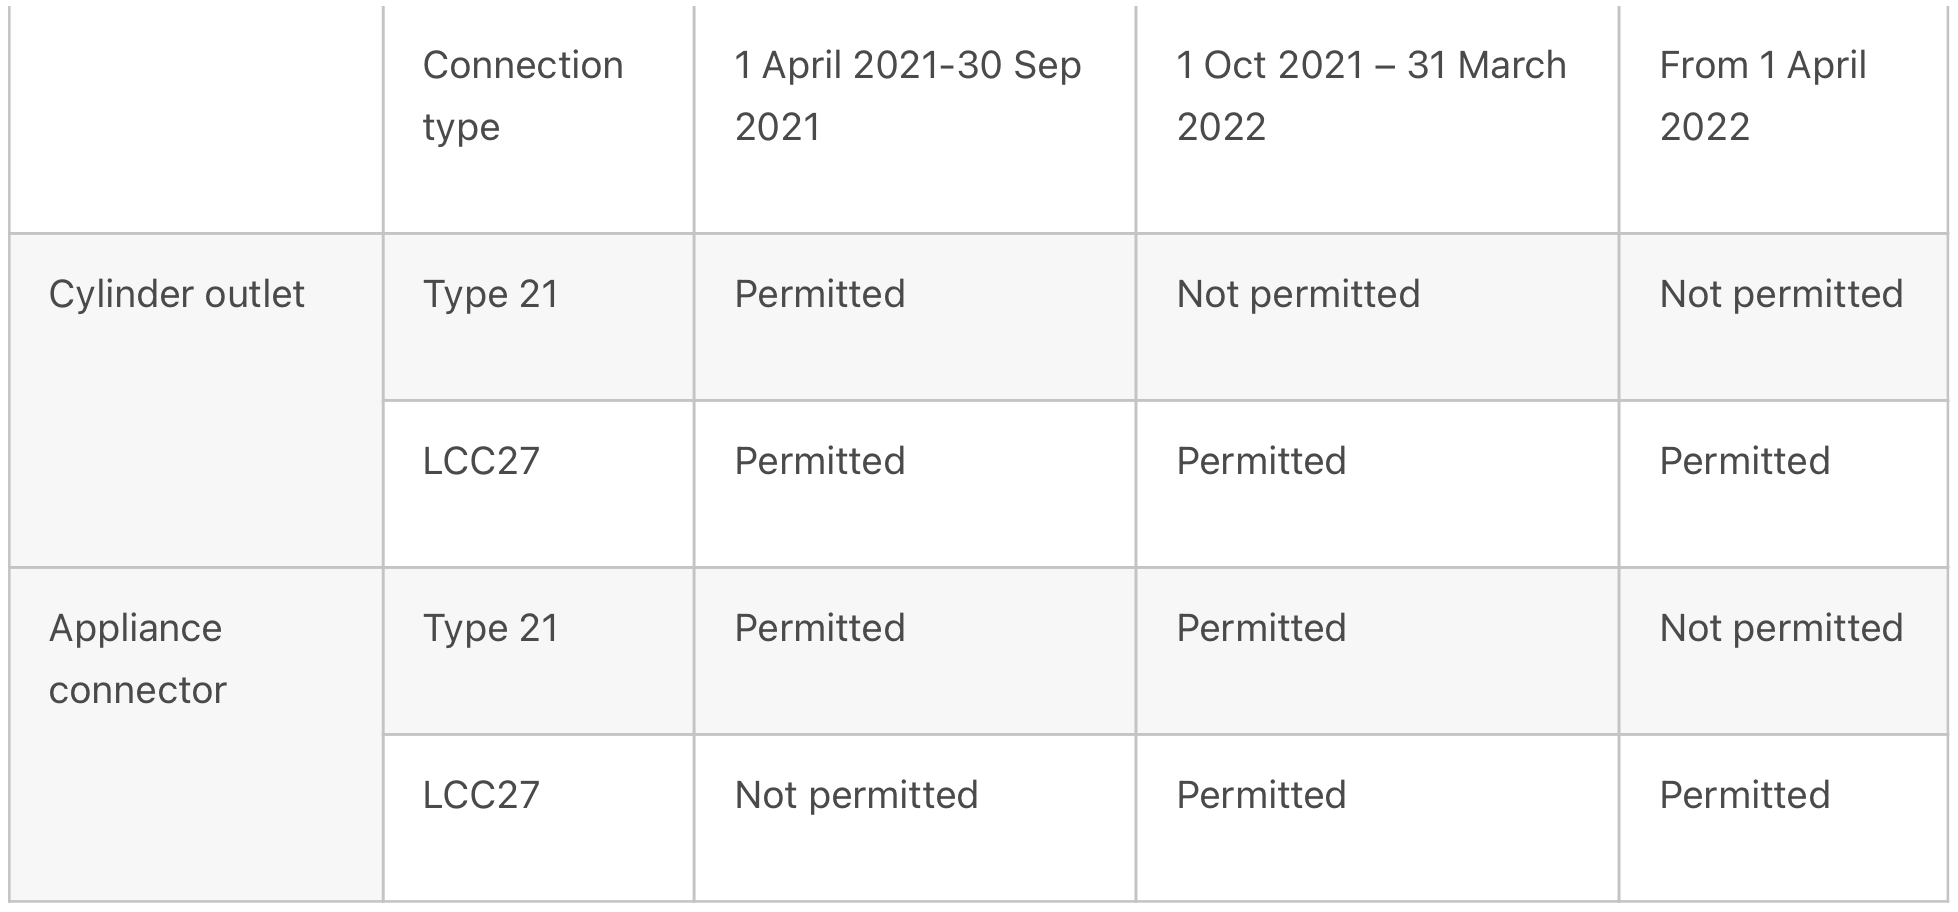This screenshot has height=912, width=1958.
Task: Click 'Permitted' for Cylinder LCC27, Oct 2021–March 2022
Action: tap(1261, 461)
